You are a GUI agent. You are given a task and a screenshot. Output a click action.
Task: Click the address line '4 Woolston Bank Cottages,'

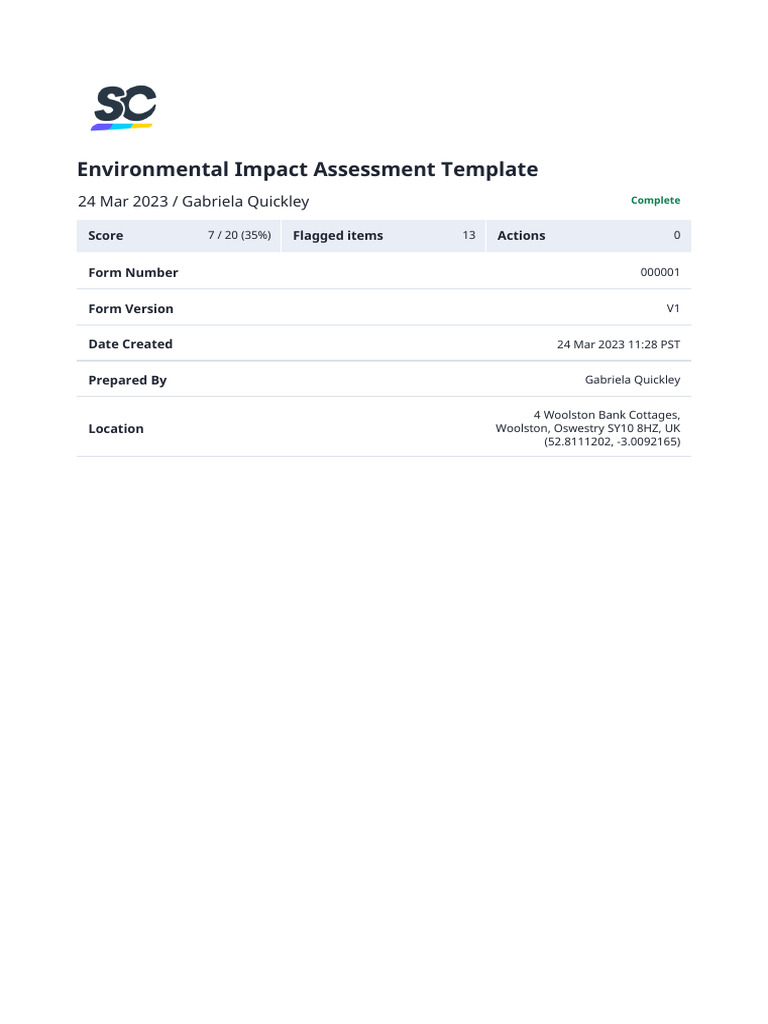tap(607, 415)
